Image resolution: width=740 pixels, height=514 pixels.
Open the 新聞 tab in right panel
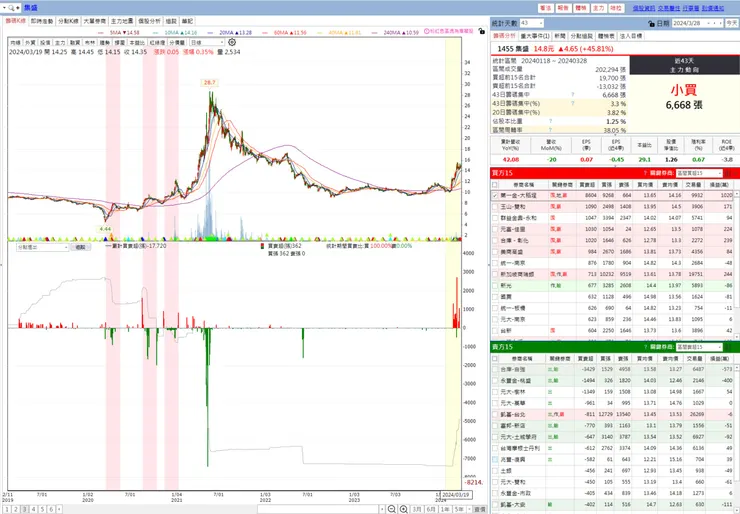[560, 36]
